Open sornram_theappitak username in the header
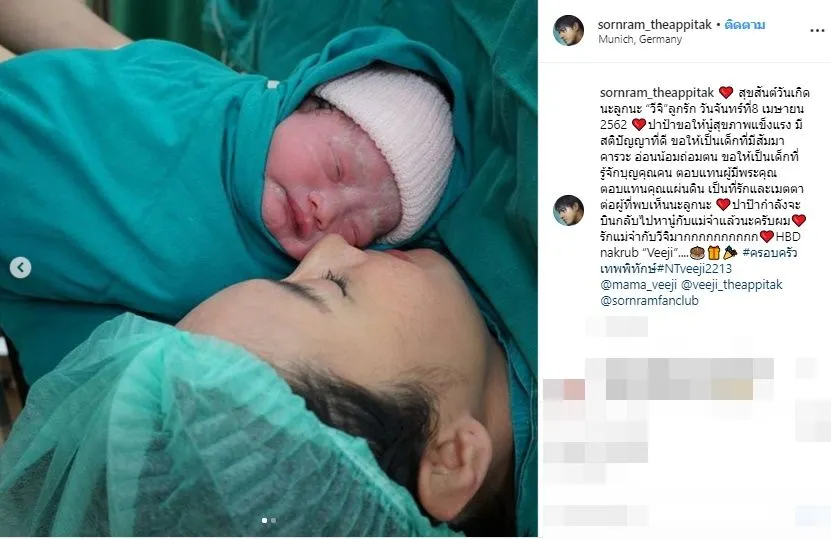This screenshot has height=539, width=831. tap(655, 25)
